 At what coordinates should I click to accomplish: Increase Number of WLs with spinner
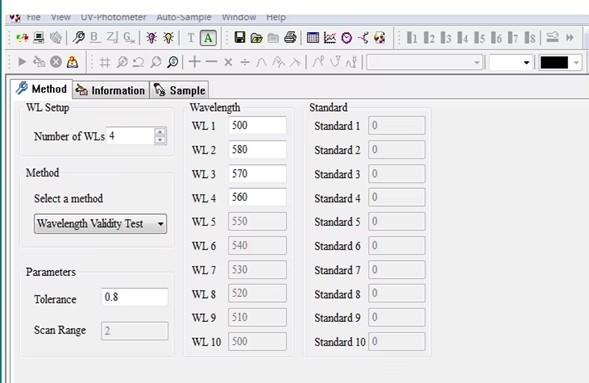pyautogui.click(x=160, y=132)
